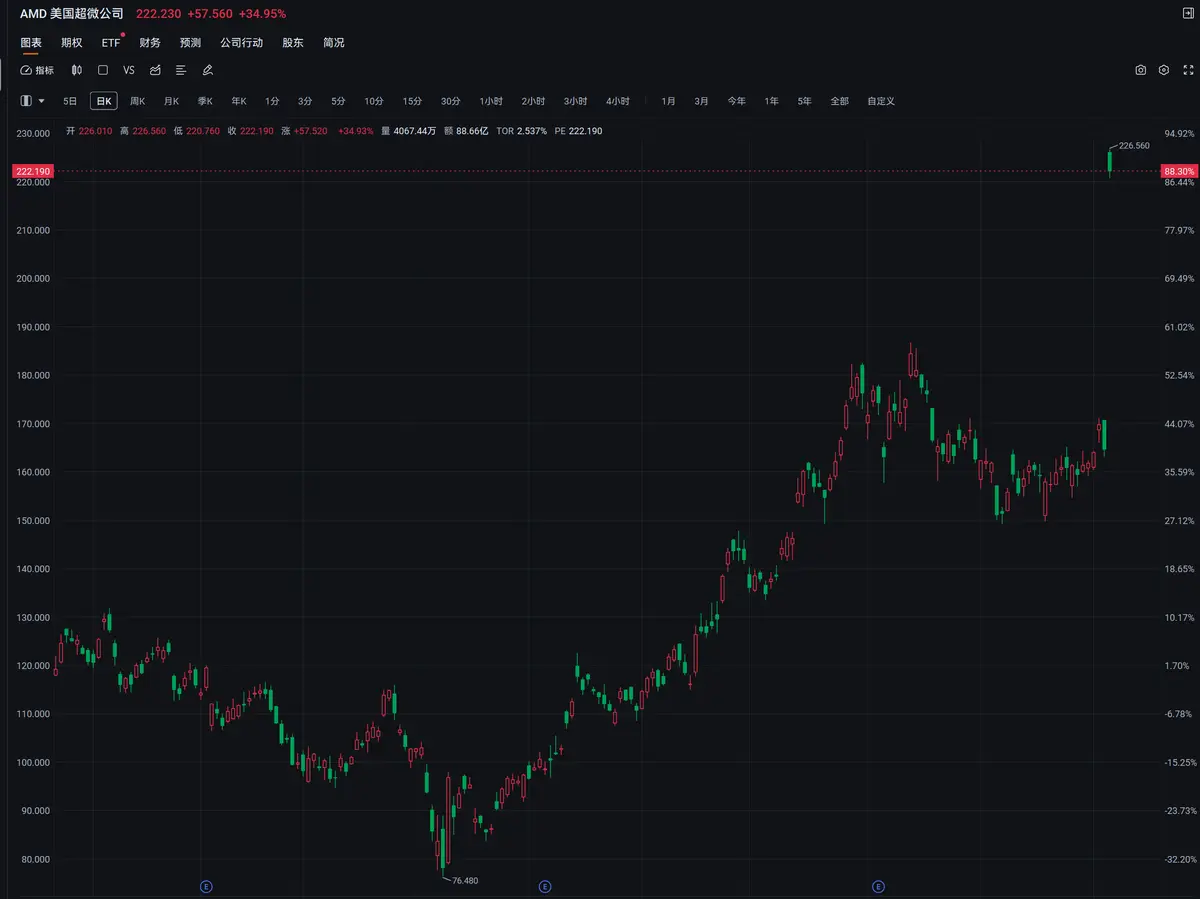This screenshot has width=1200, height=899.
Task: Expand chart to fullscreen
Action: coord(1188,70)
